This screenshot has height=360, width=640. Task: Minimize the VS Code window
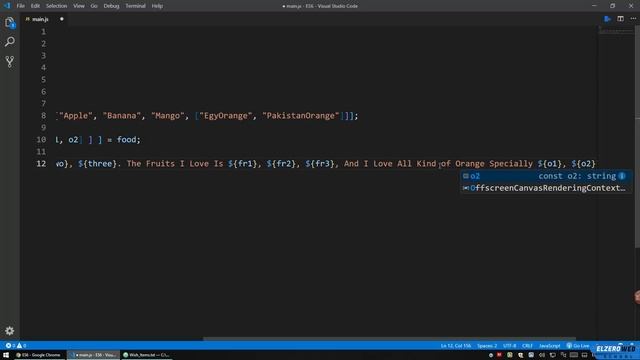(x=594, y=6)
